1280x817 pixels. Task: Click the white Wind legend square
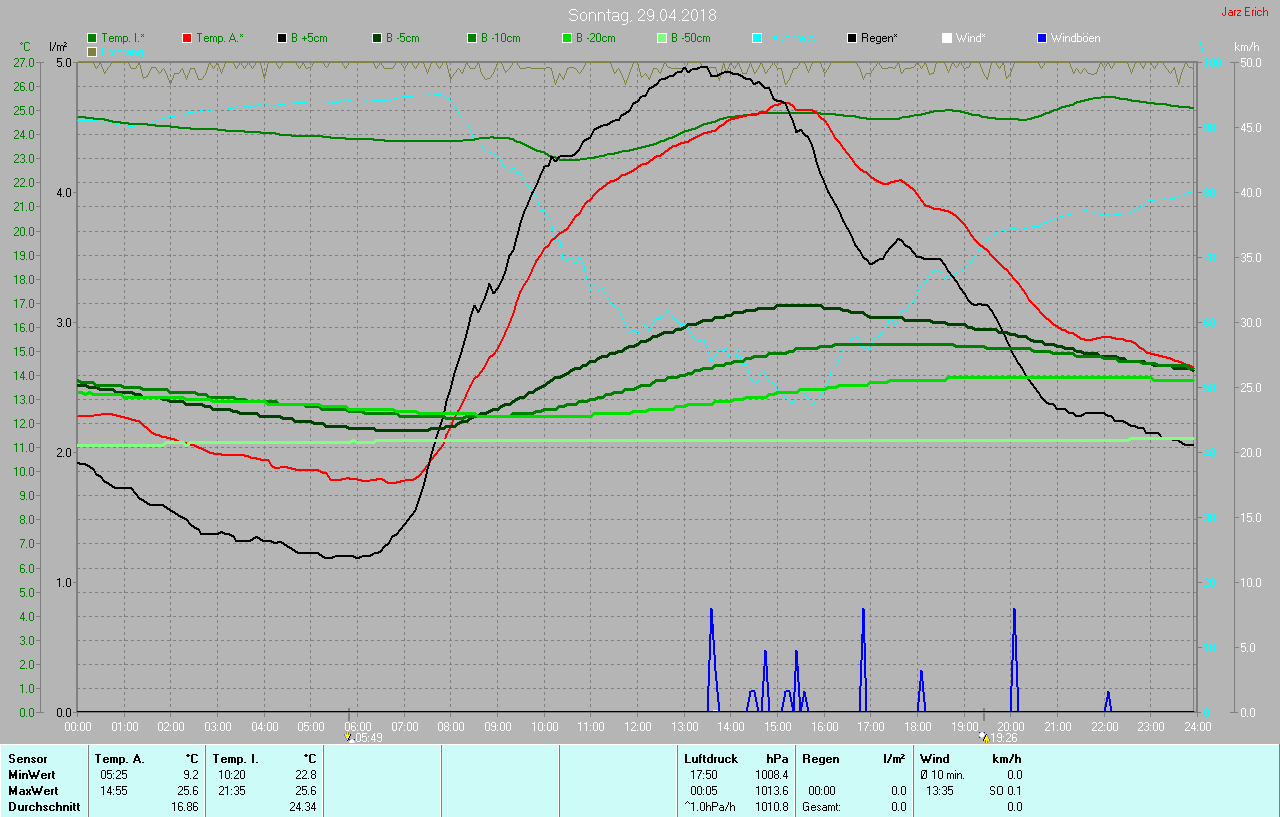coord(947,38)
